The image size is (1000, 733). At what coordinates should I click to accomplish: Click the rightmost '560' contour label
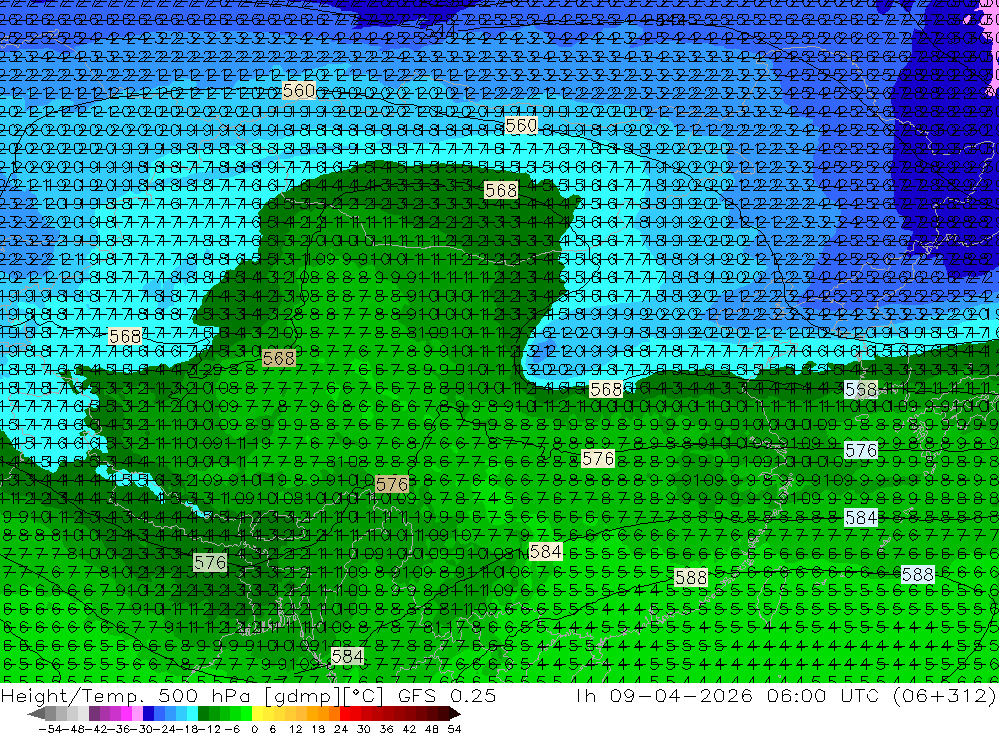pos(521,126)
